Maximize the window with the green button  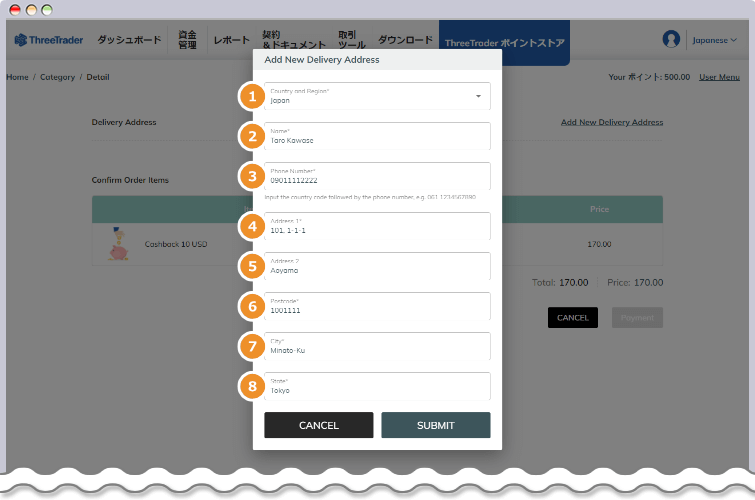click(x=47, y=10)
